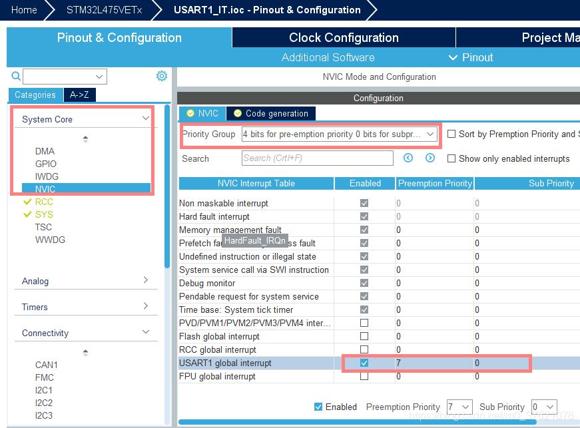Enable PVD/PVM1/PVM2/PVM3/PVM4 interrupt checkbox

tap(364, 323)
